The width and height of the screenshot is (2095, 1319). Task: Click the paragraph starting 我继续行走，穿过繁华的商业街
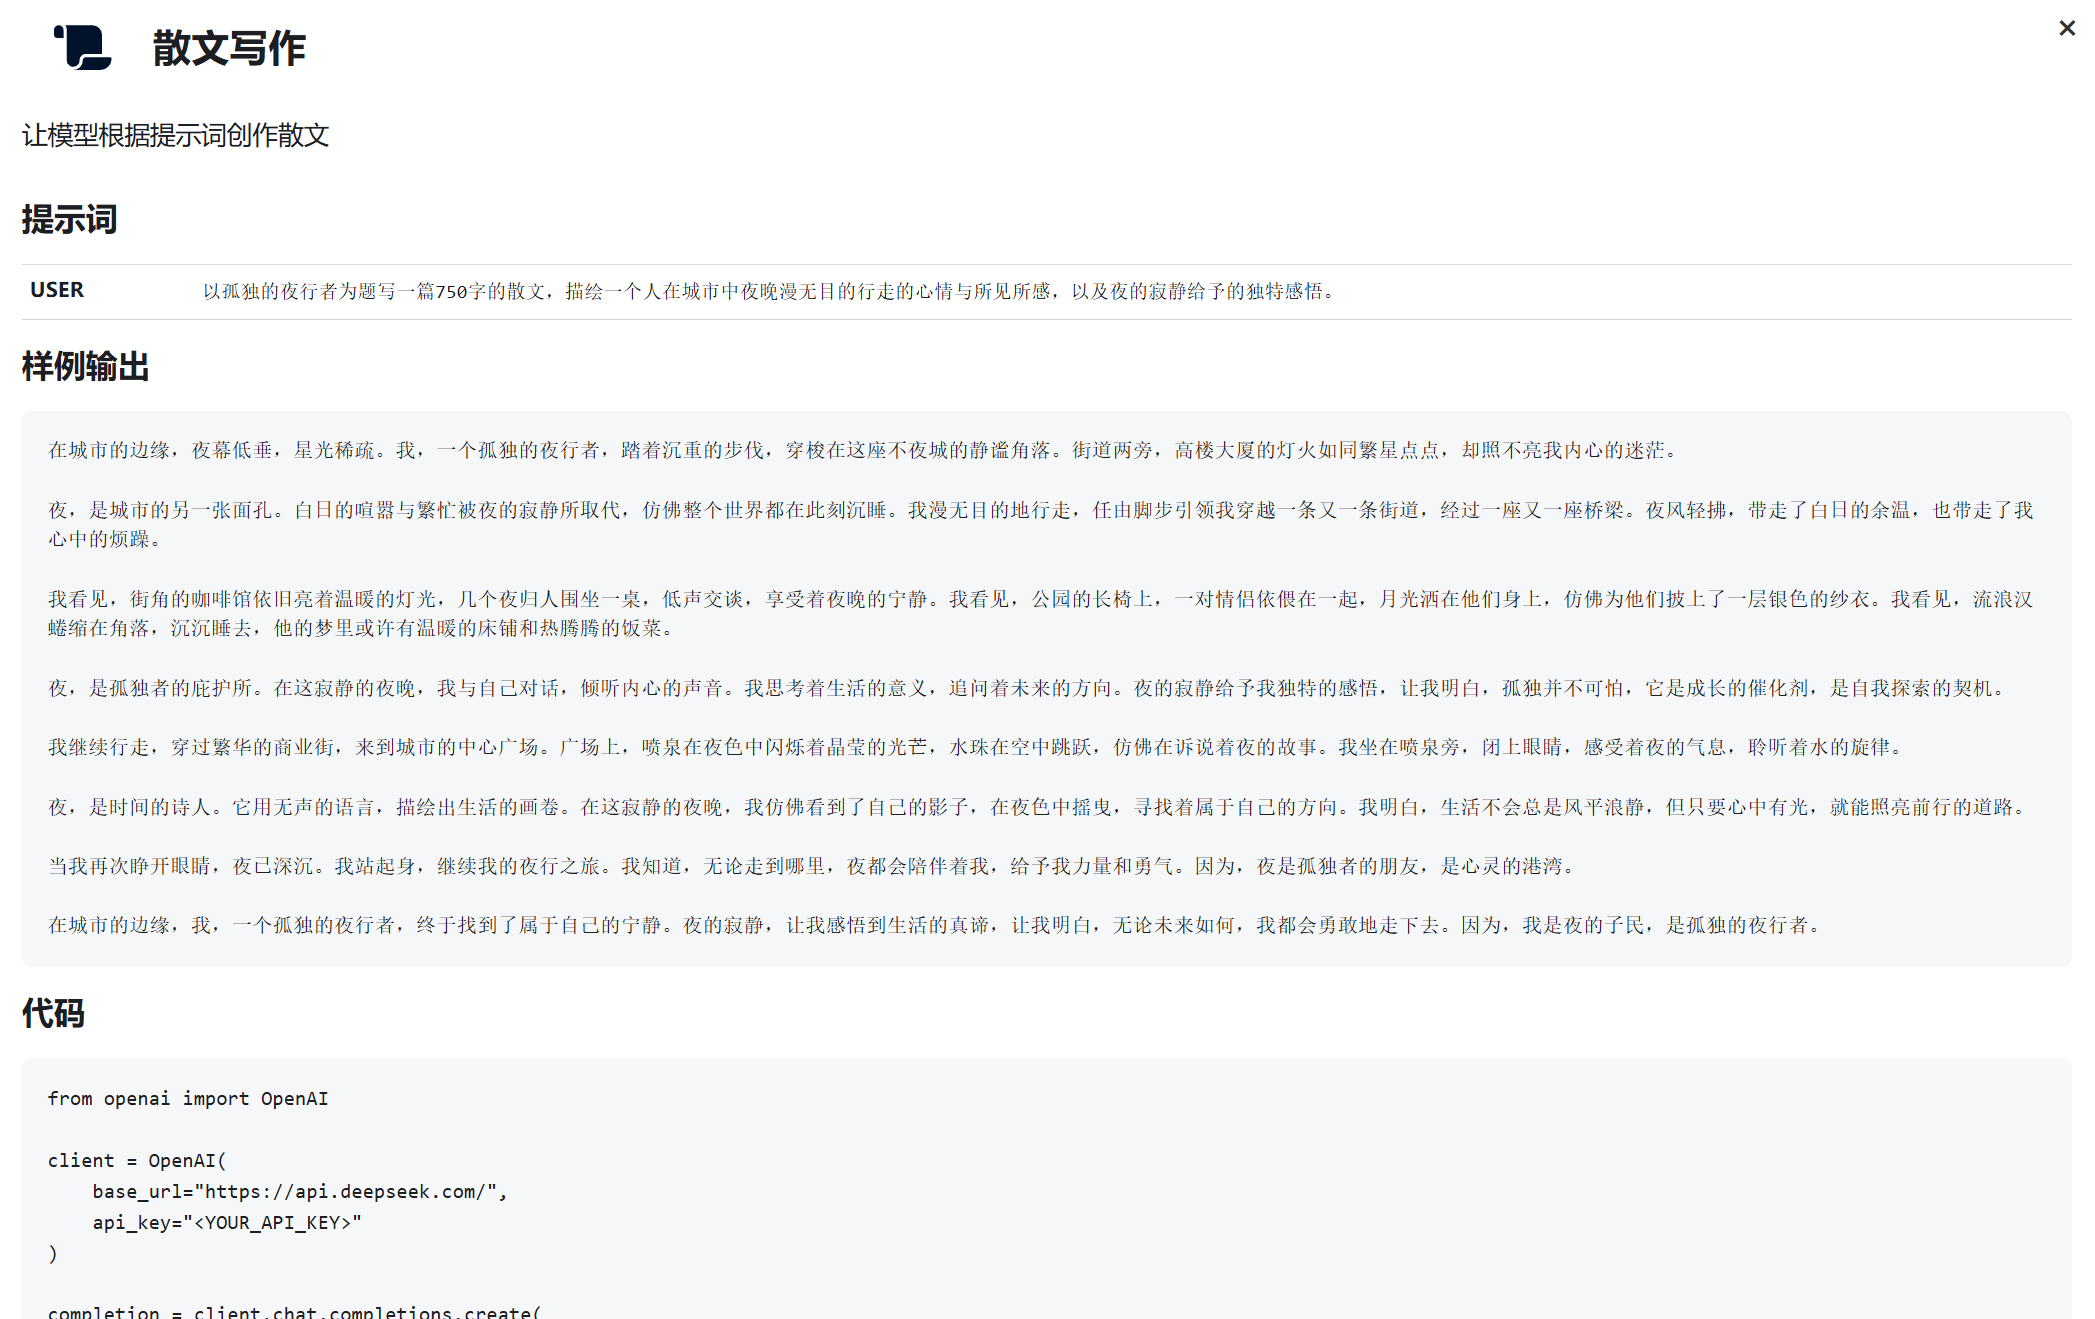(x=977, y=747)
